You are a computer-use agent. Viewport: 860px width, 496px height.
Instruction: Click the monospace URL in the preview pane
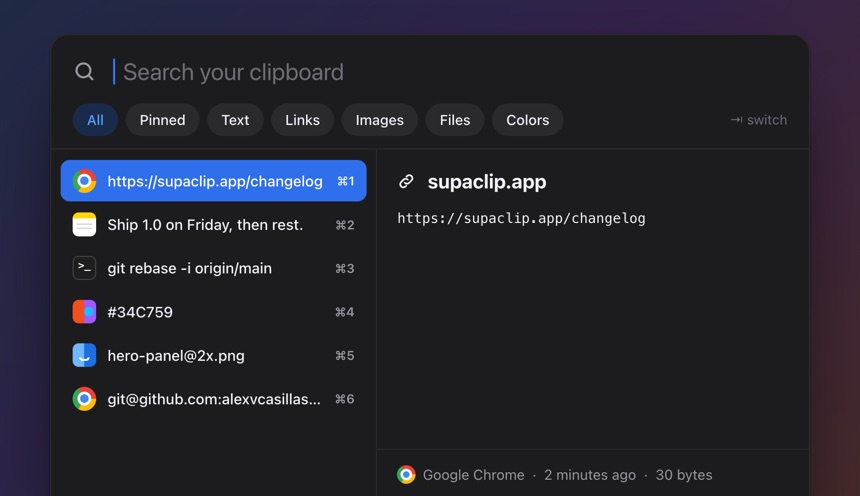click(522, 218)
